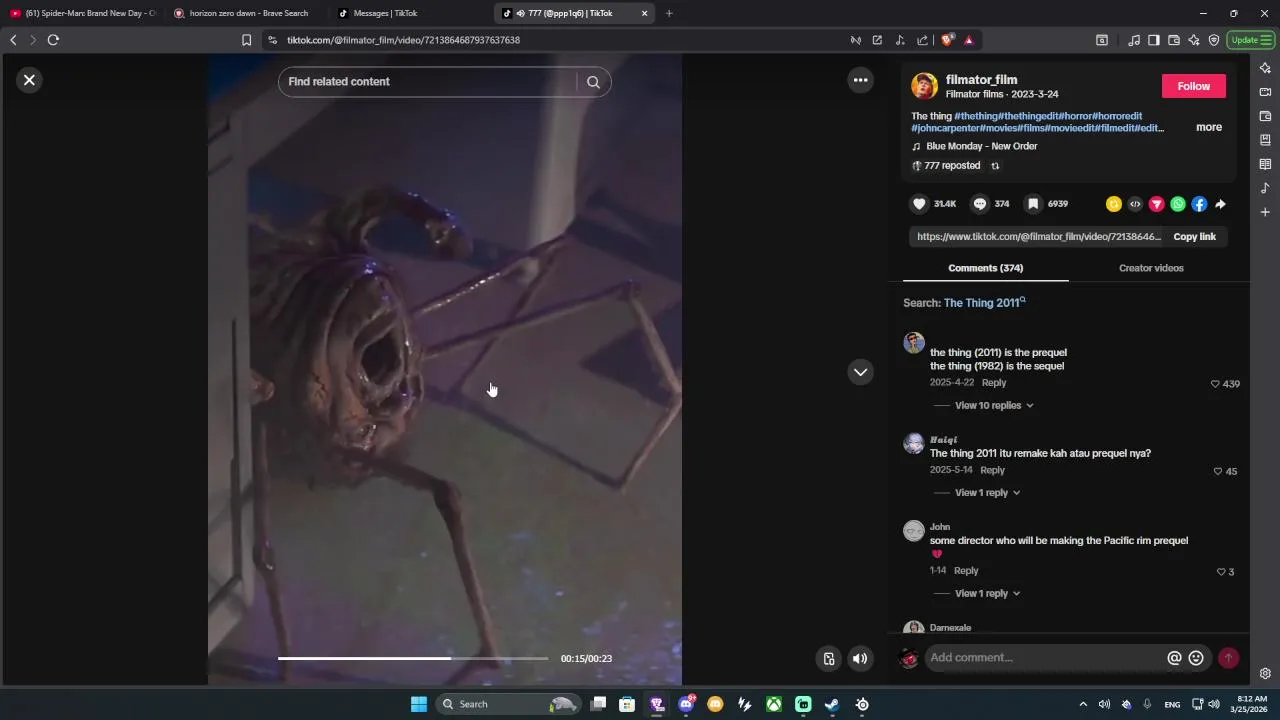Open the emoji picker in comment box
Image resolution: width=1280 pixels, height=720 pixels.
click(x=1196, y=658)
